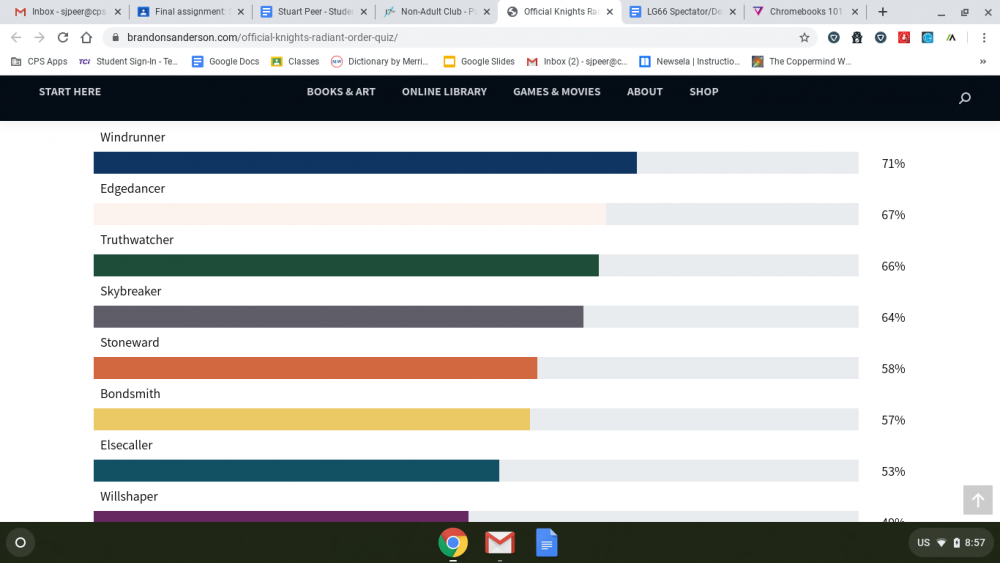Image resolution: width=1000 pixels, height=563 pixels.
Task: Open a new browser tab
Action: [x=883, y=11]
